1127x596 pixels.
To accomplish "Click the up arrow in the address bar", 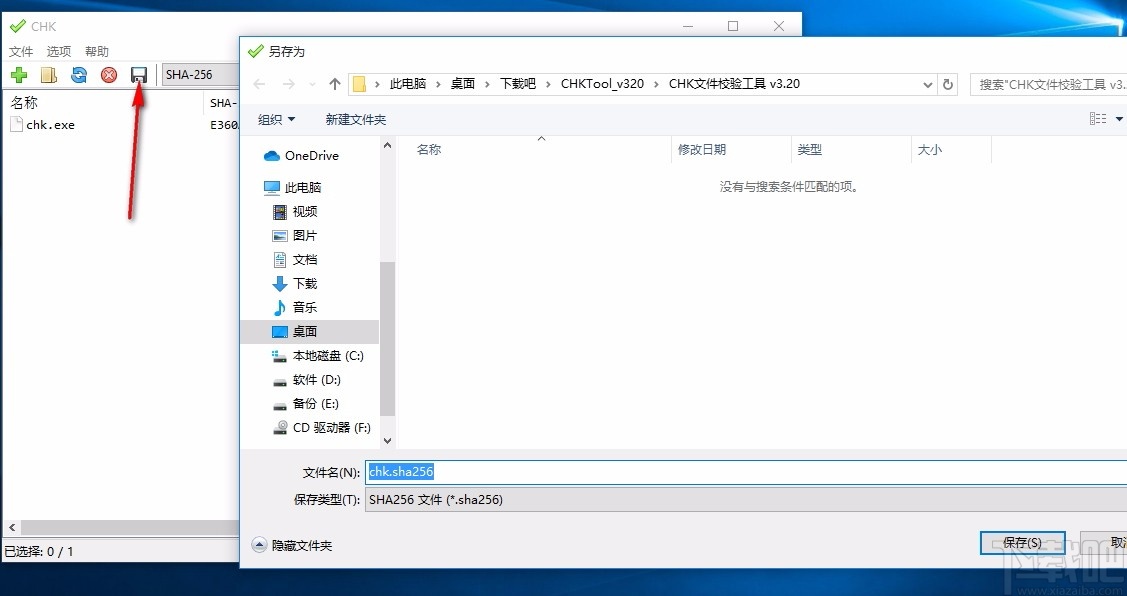I will point(335,84).
